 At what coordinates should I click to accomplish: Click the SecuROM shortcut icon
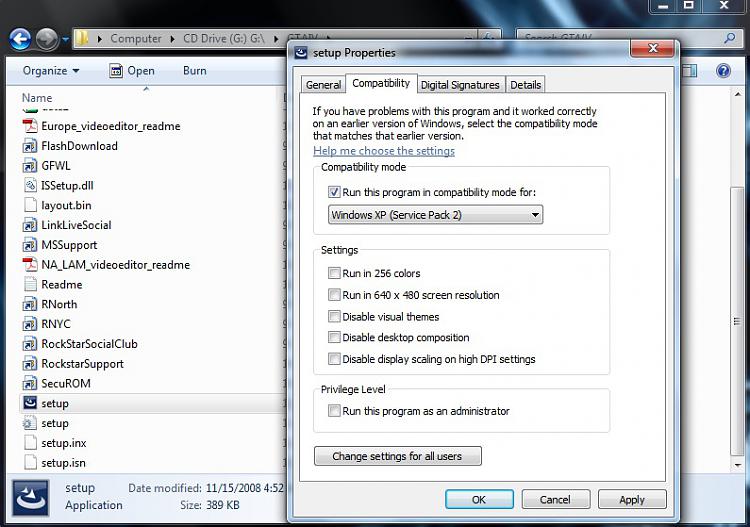30,384
